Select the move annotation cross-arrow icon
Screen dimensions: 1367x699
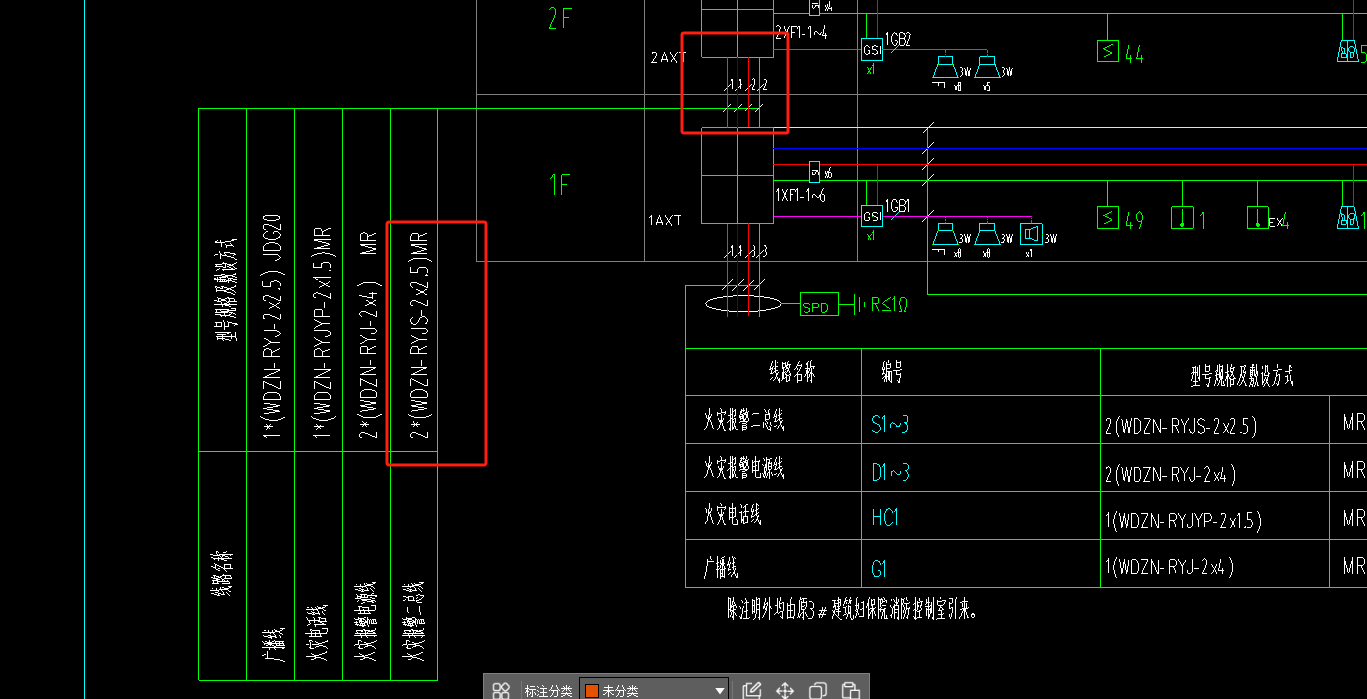tap(786, 690)
